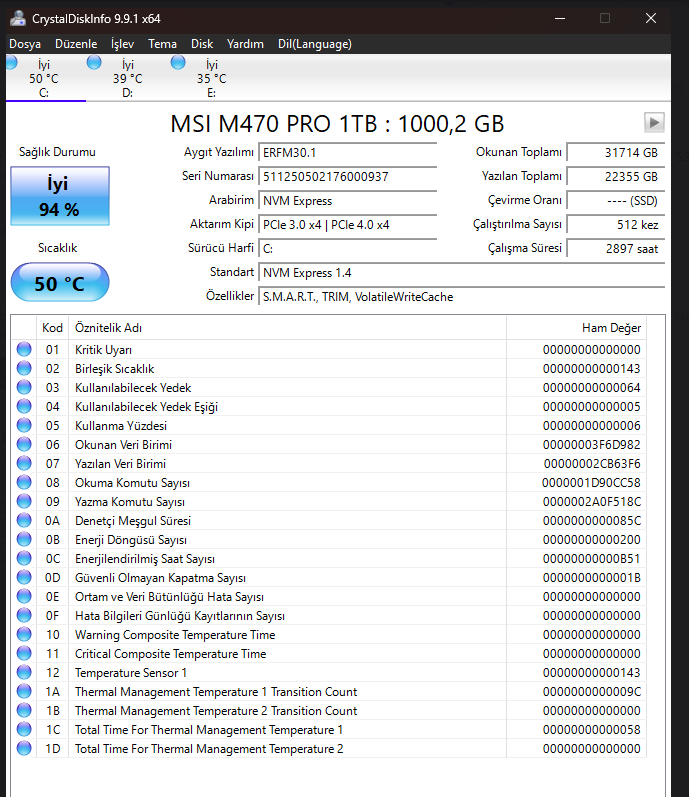Click the Özellikler field value

(461, 297)
